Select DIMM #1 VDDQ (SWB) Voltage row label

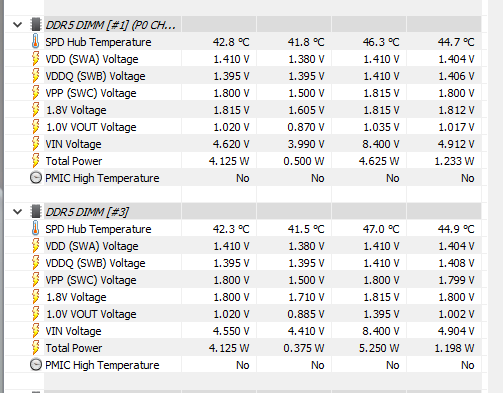coord(95,76)
